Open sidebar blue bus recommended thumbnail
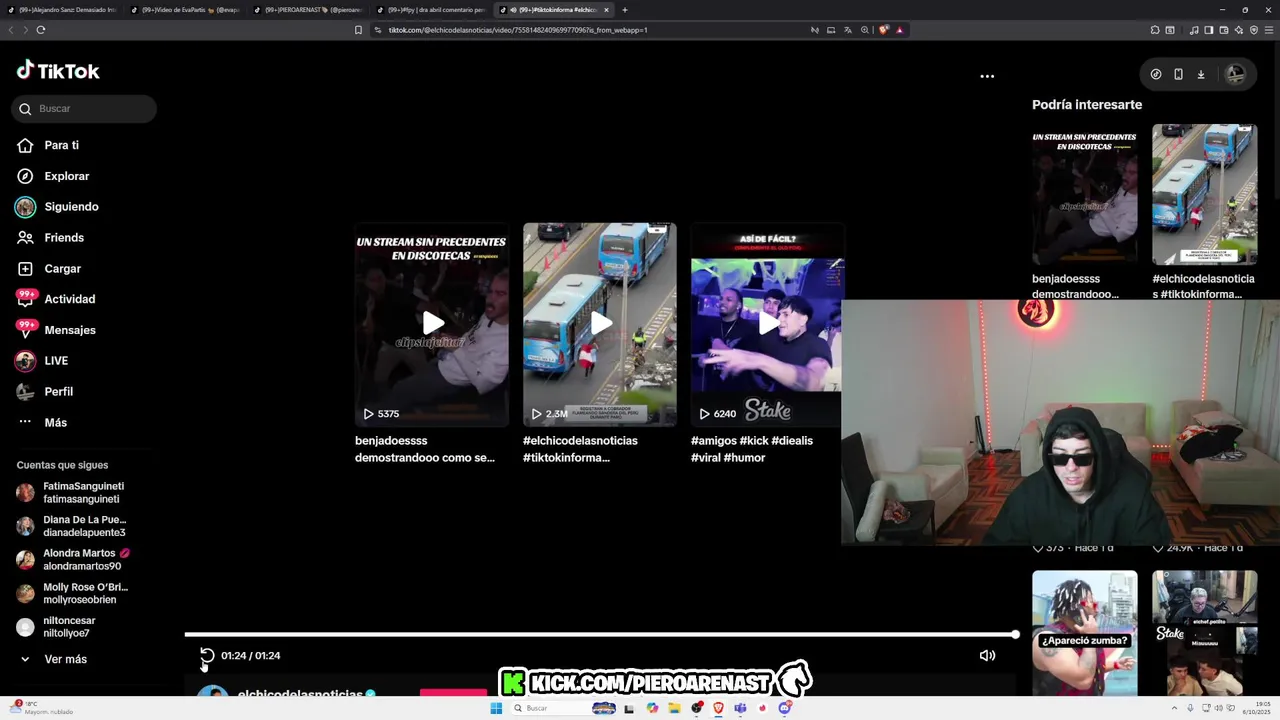Screen dimensions: 1280x720 [x=1204, y=194]
